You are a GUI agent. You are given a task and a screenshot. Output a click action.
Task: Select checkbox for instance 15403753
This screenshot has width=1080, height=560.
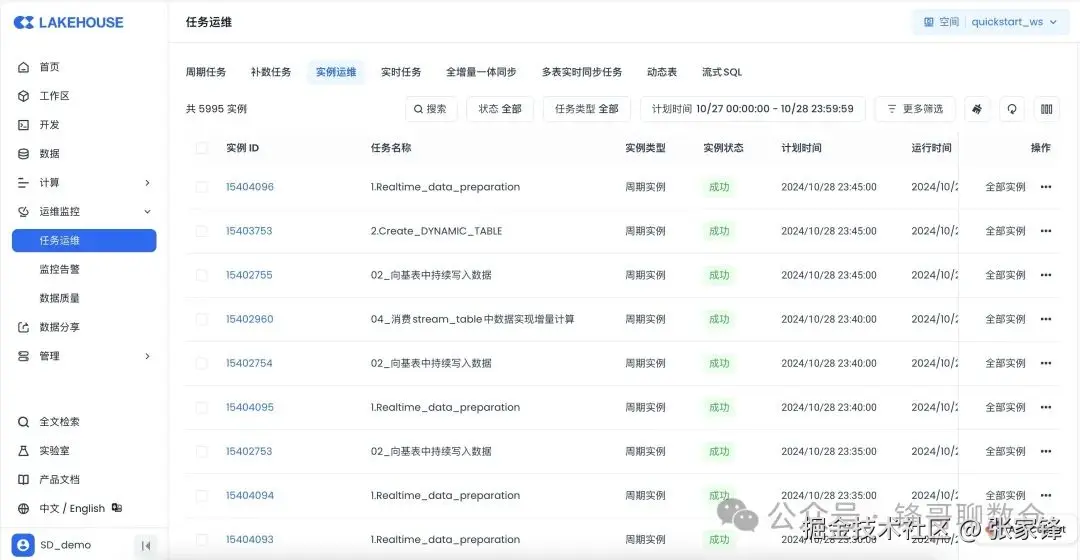point(201,231)
